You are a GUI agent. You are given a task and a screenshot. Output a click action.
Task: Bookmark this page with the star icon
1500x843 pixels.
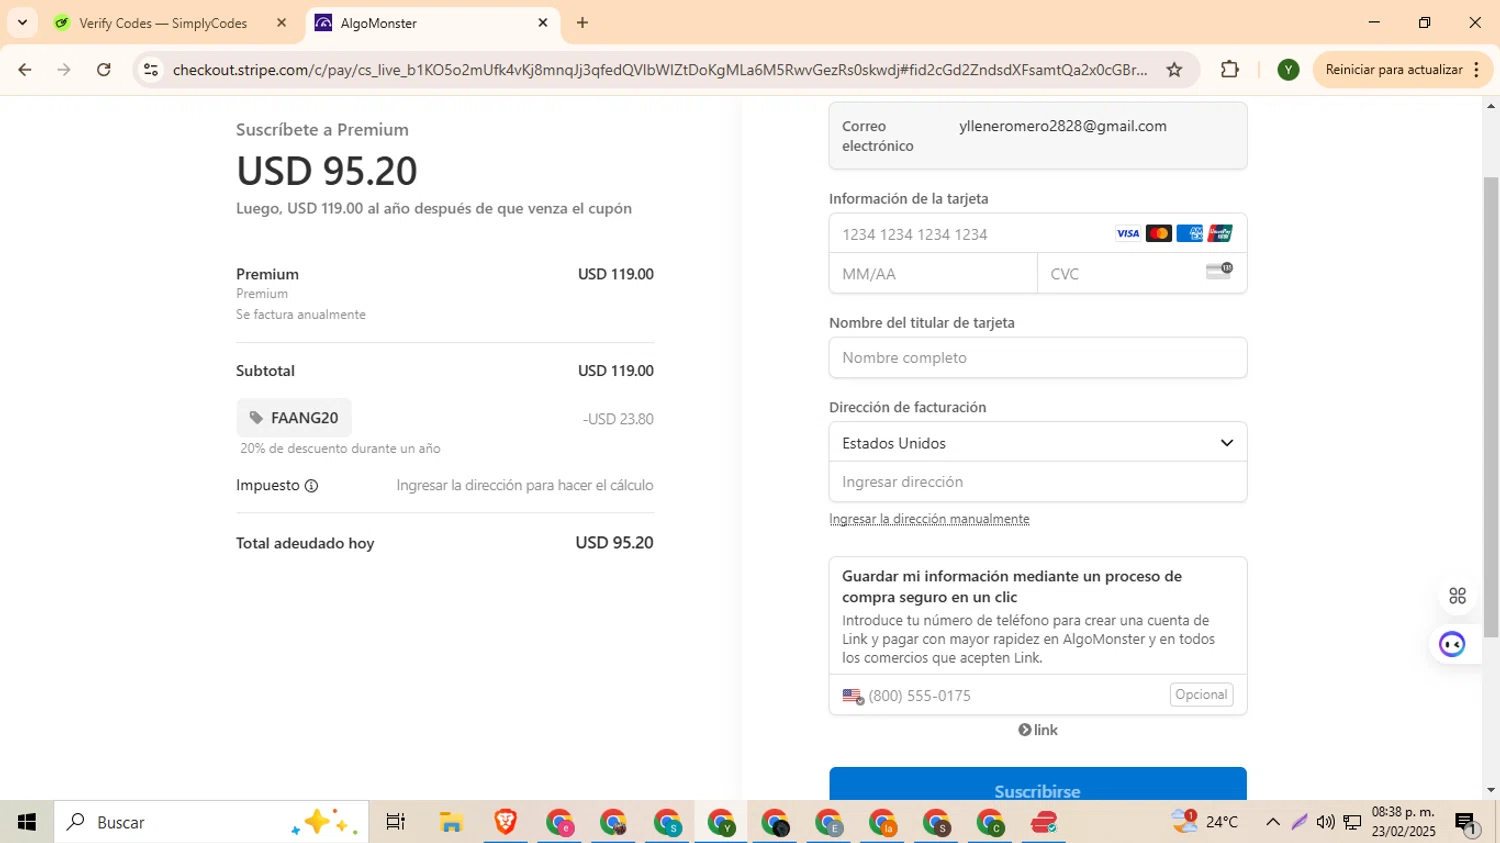tap(1174, 70)
